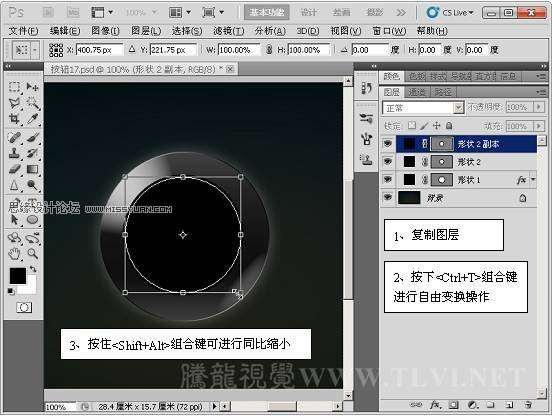This screenshot has width=552, height=416.
Task: Toggle lock transparent pixels
Action: 412,125
